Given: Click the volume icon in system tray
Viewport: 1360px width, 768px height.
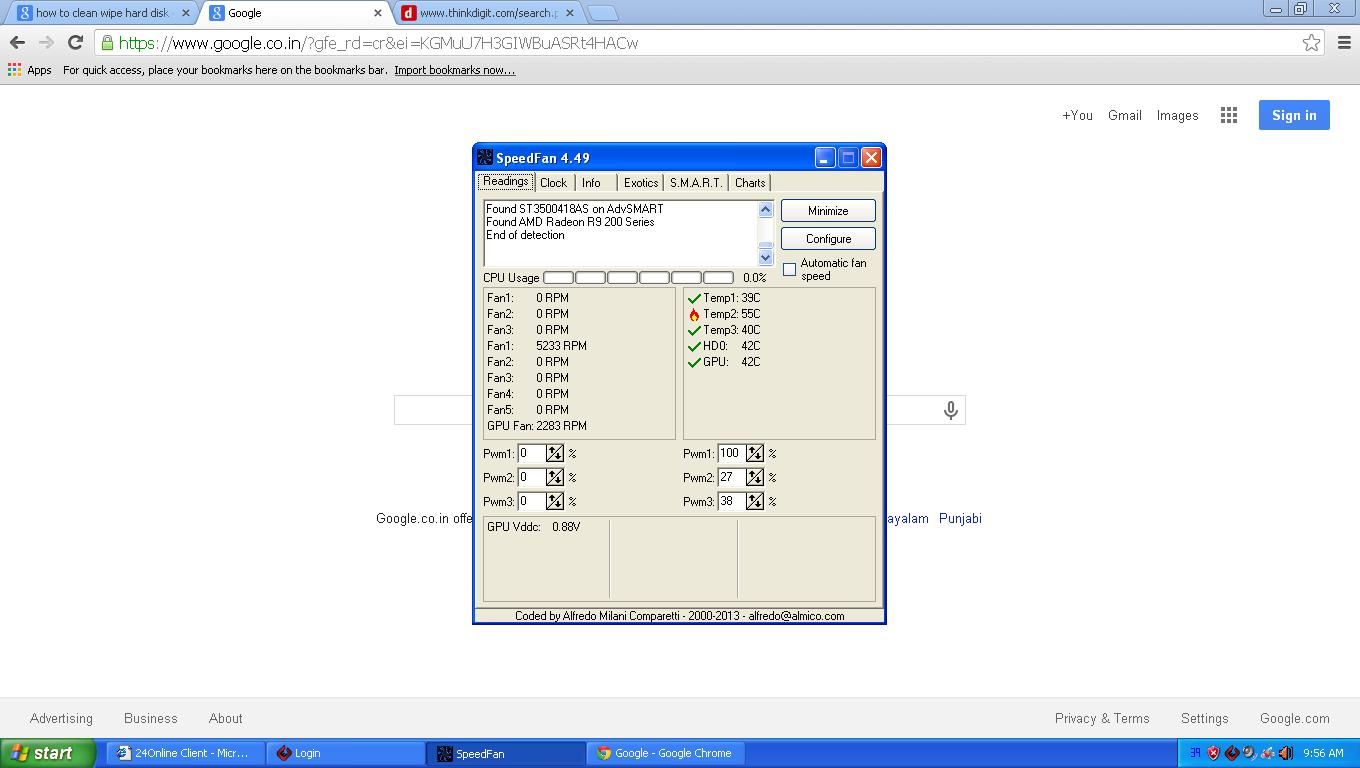Looking at the screenshot, I should pos(1286,753).
